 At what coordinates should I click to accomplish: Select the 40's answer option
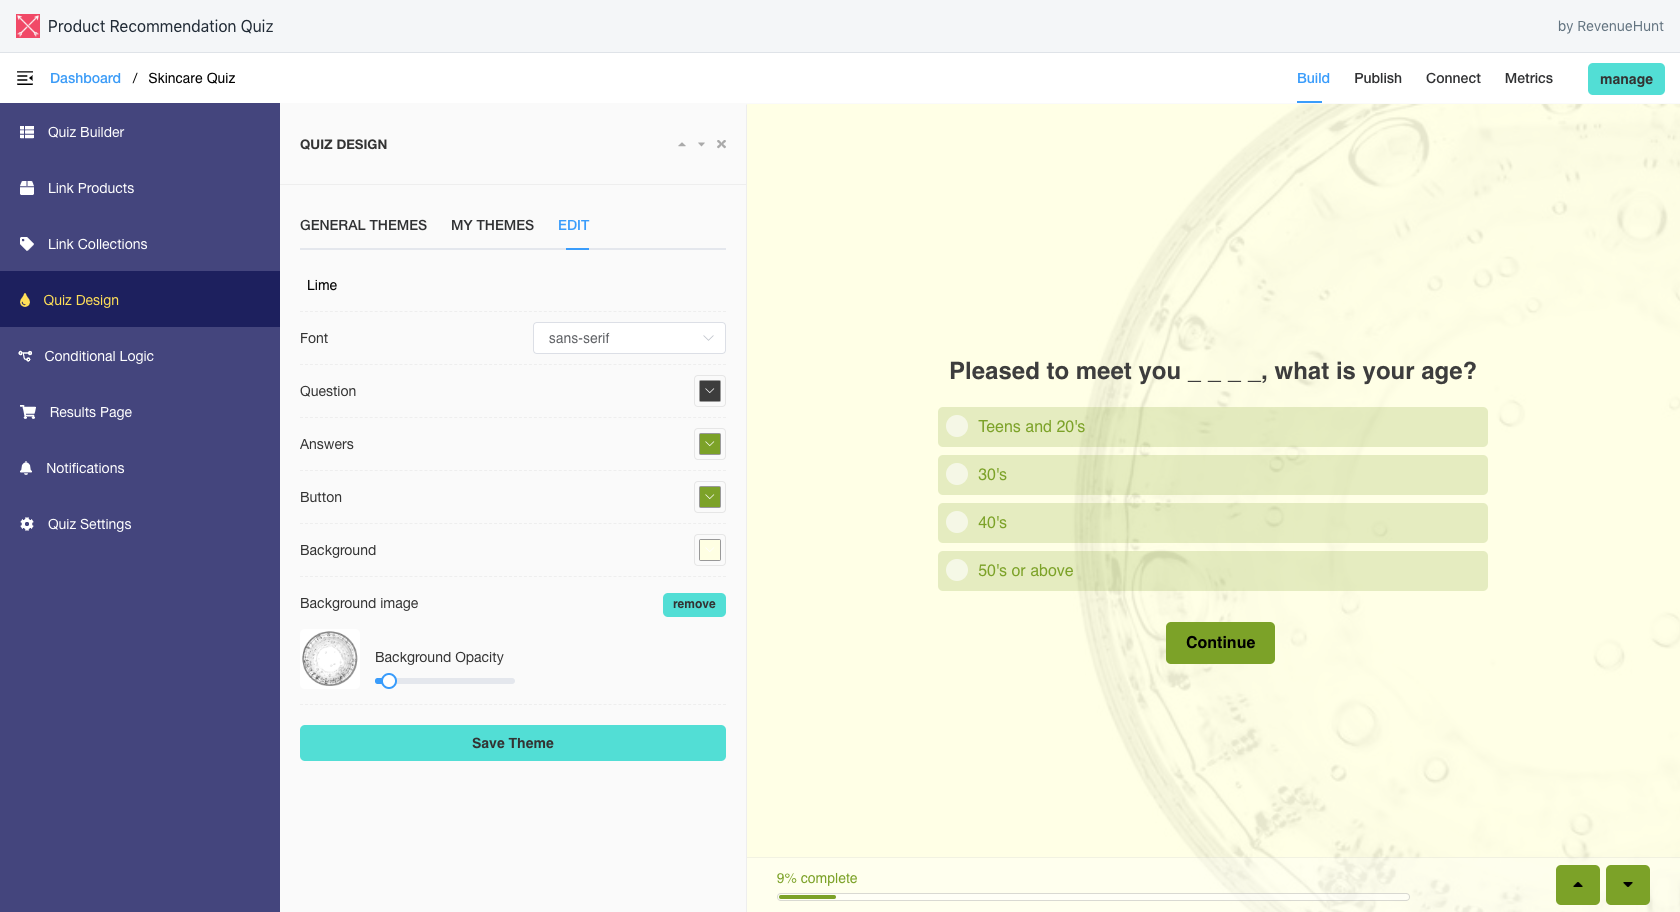tap(1213, 523)
